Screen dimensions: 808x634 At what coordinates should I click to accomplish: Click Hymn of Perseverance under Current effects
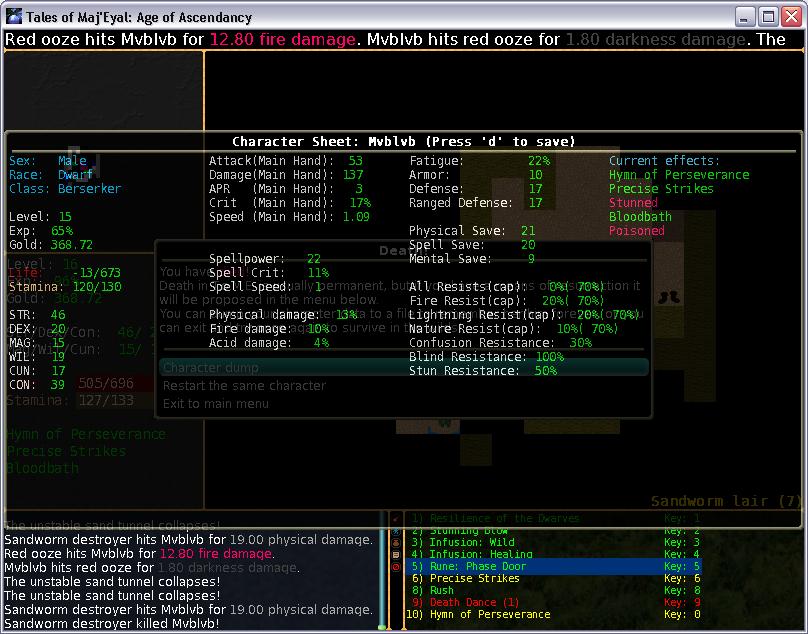679,175
